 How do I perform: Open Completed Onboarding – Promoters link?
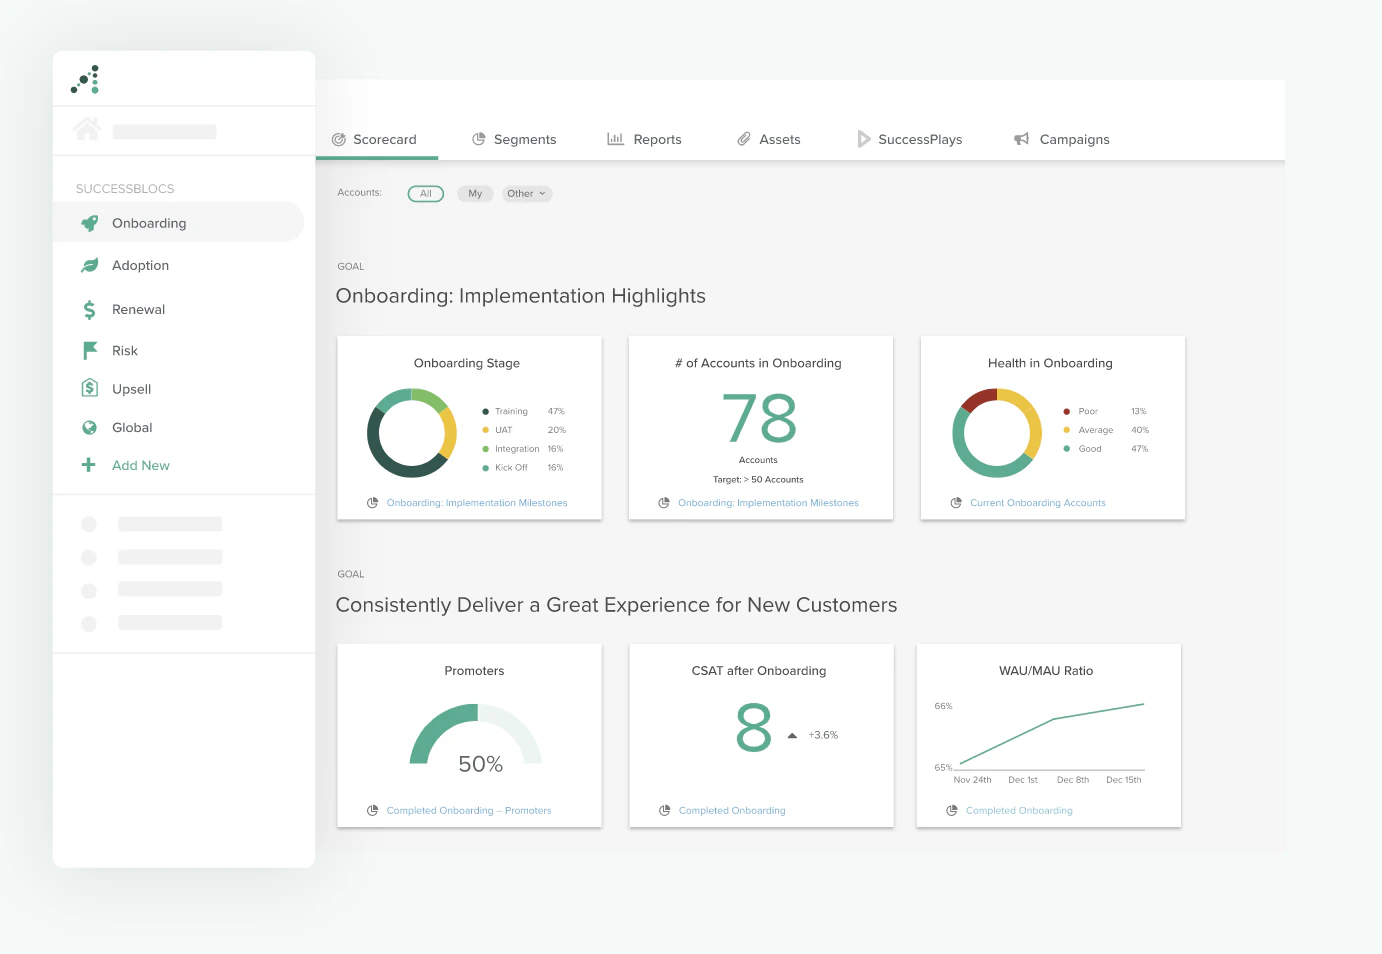point(469,811)
